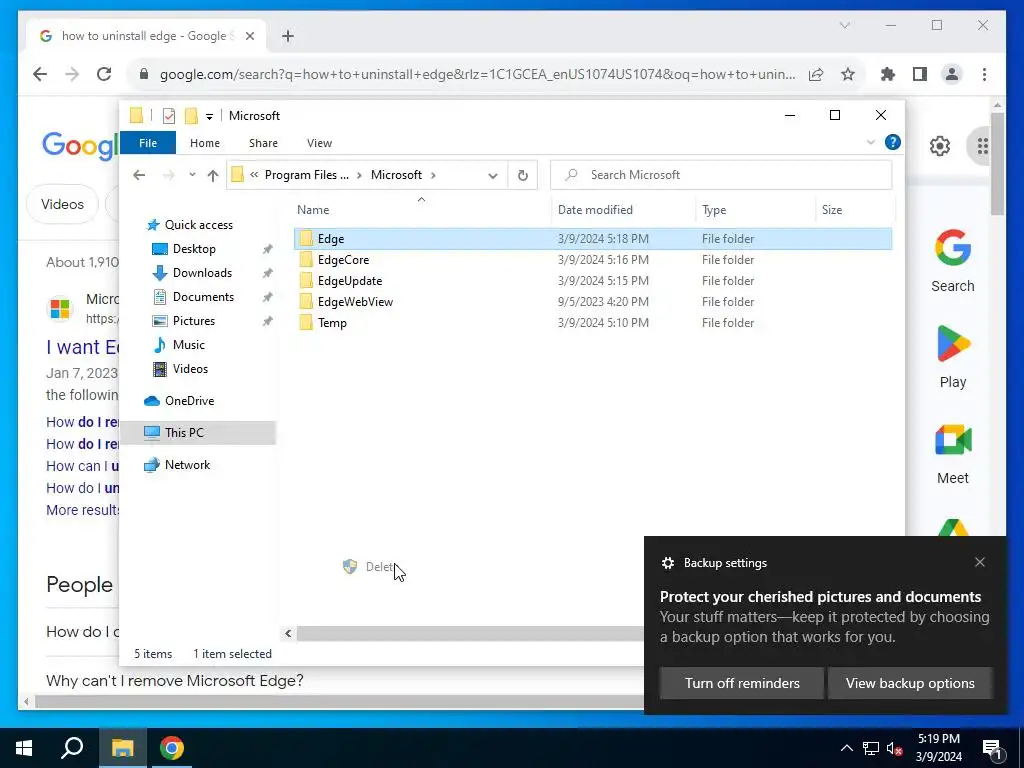Screen dimensions: 1024x768
Task: Go up one folder level in Explorer
Action: [x=213, y=175]
